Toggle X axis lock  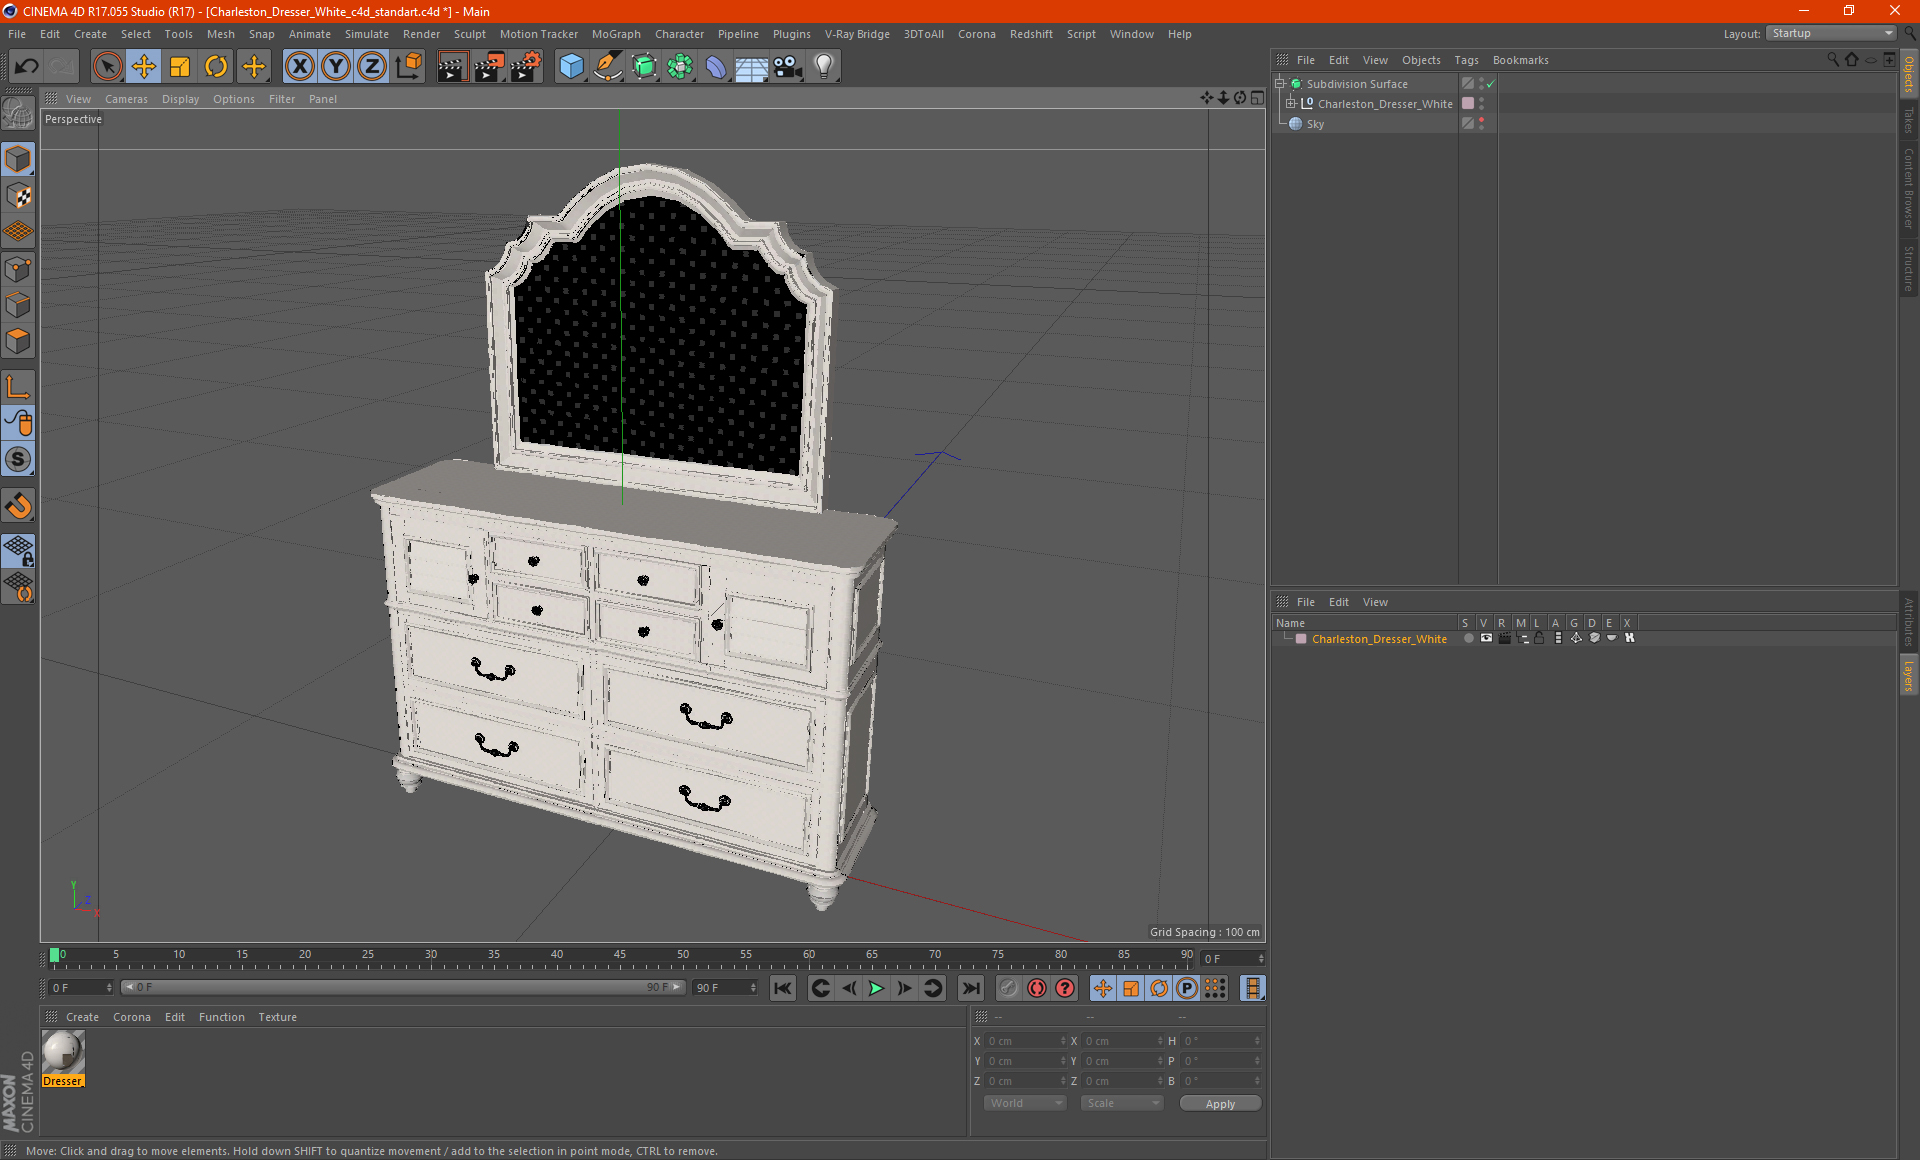click(x=299, y=67)
